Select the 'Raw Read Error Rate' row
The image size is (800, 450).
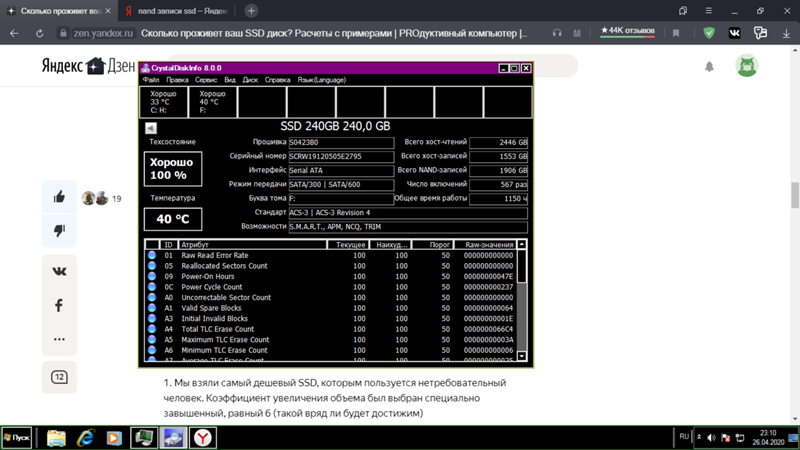point(330,255)
